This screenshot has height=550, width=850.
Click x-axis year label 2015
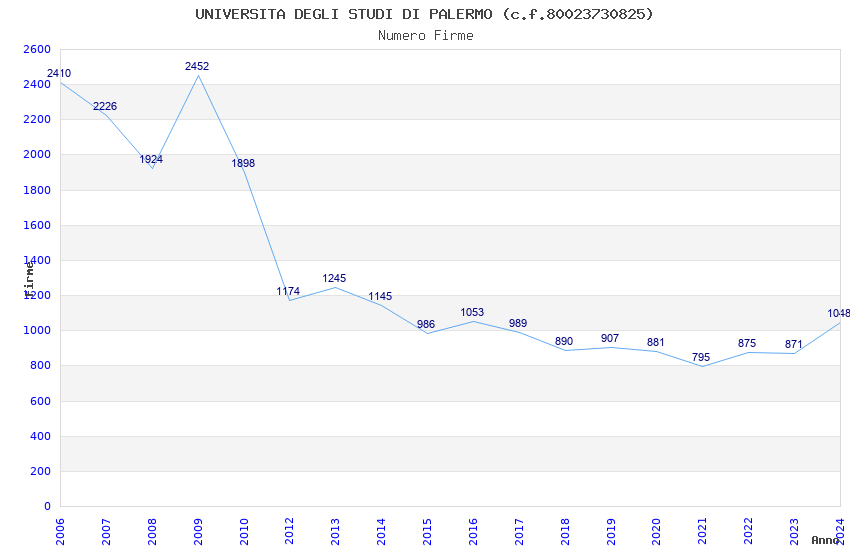[427, 532]
